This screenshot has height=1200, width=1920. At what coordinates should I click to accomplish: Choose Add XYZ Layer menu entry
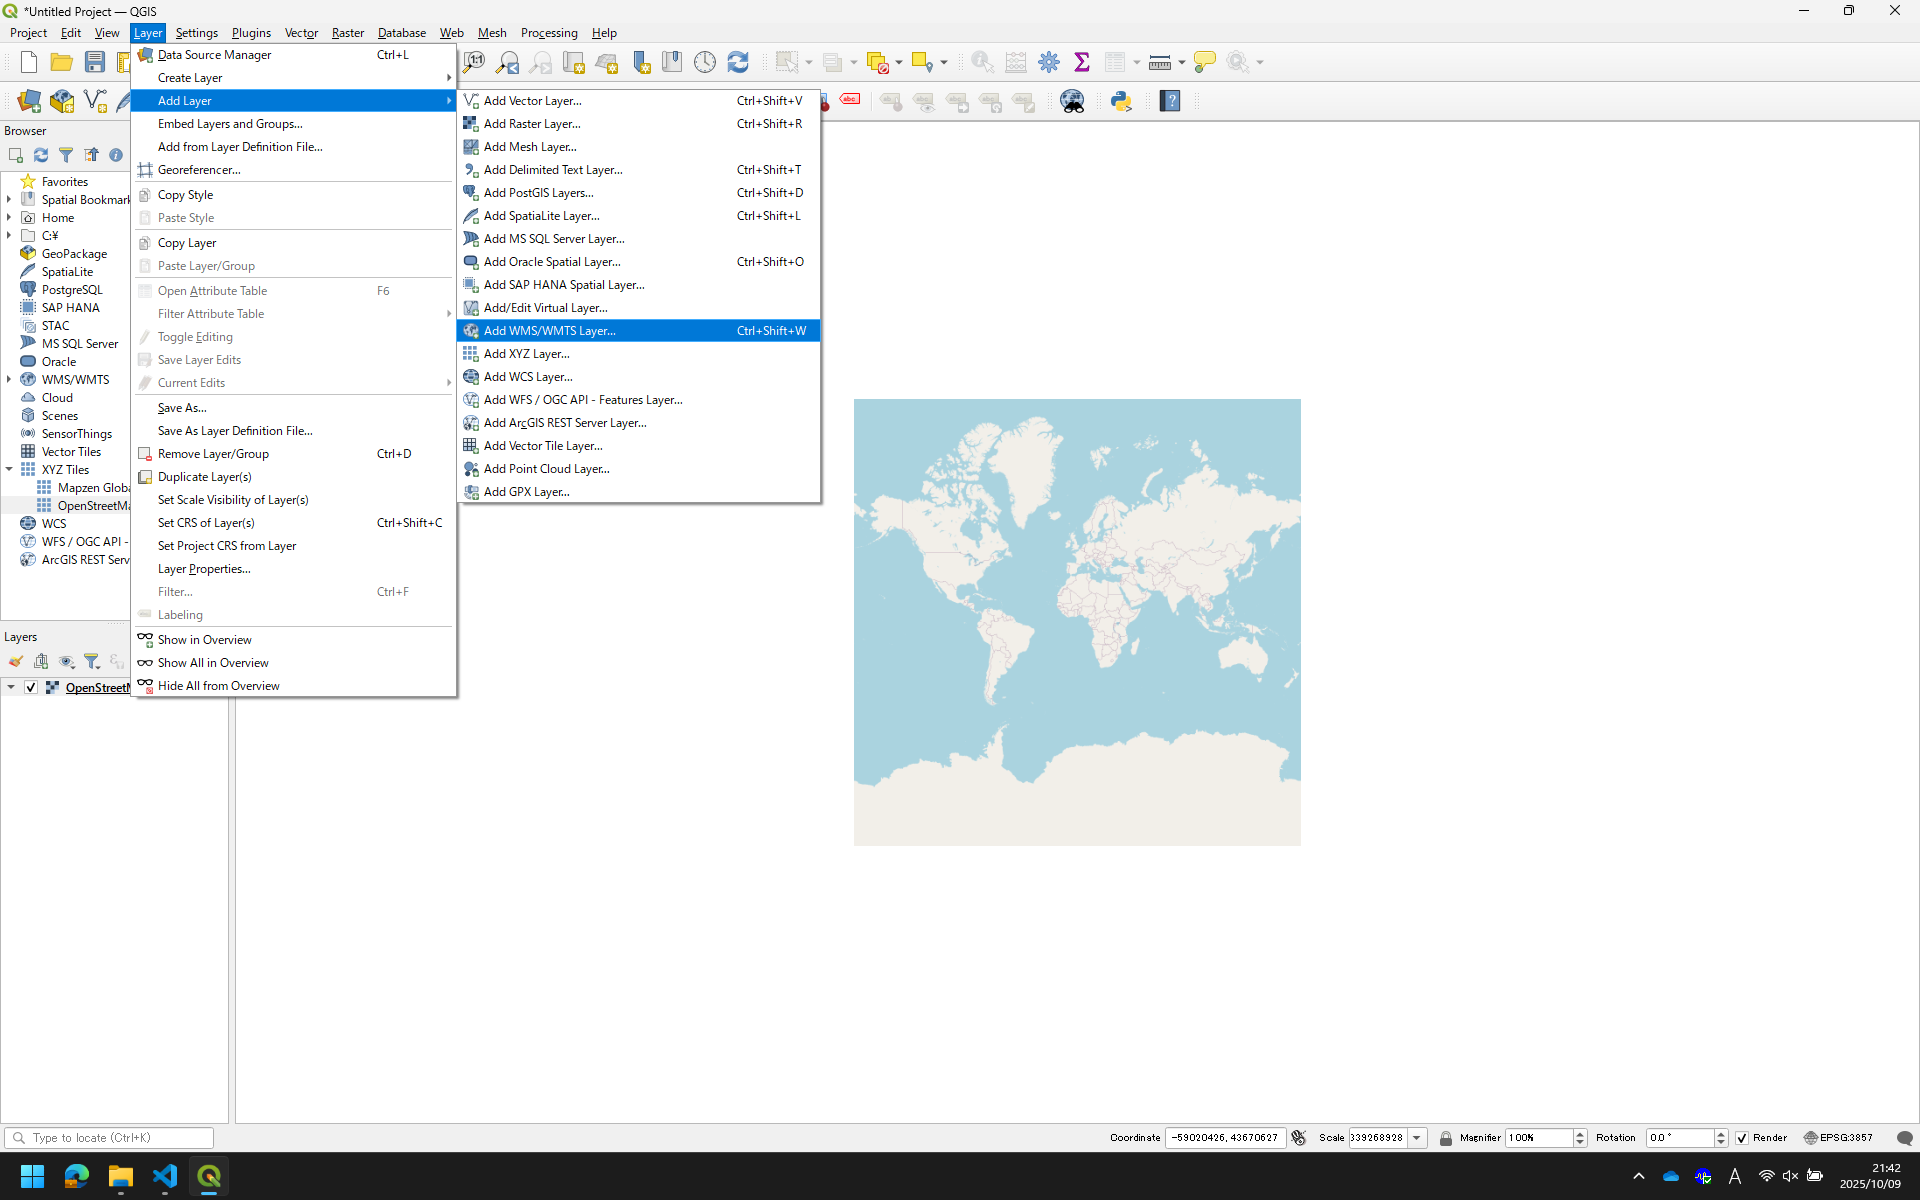[526, 354]
